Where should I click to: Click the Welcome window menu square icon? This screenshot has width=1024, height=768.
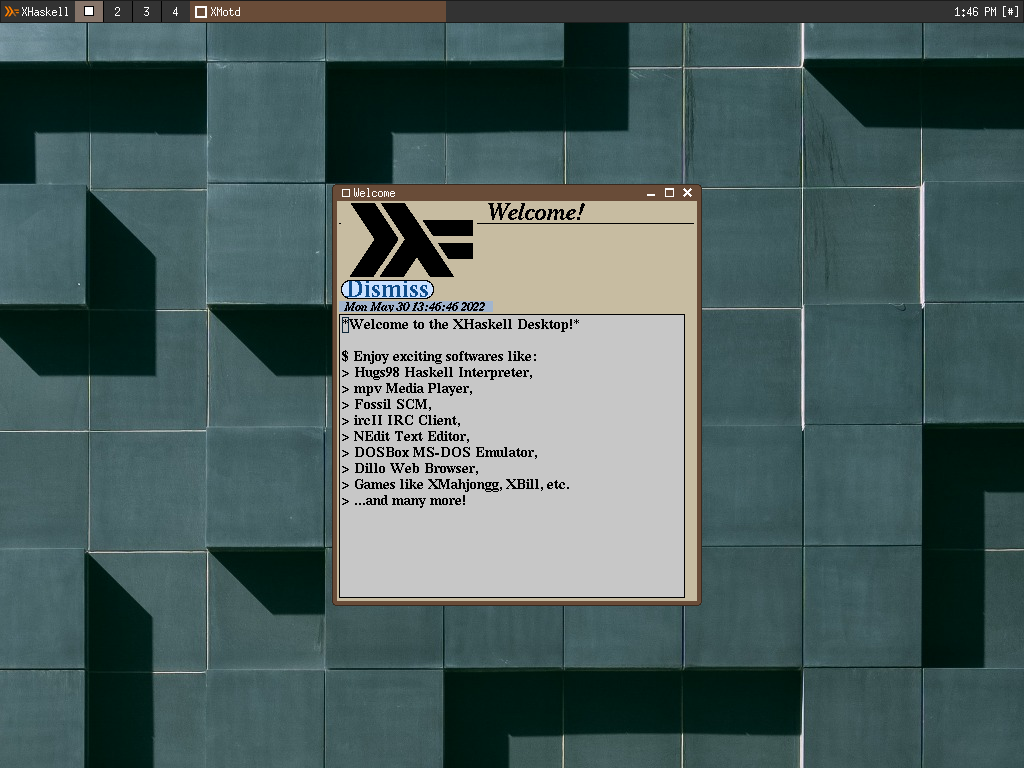pos(346,193)
